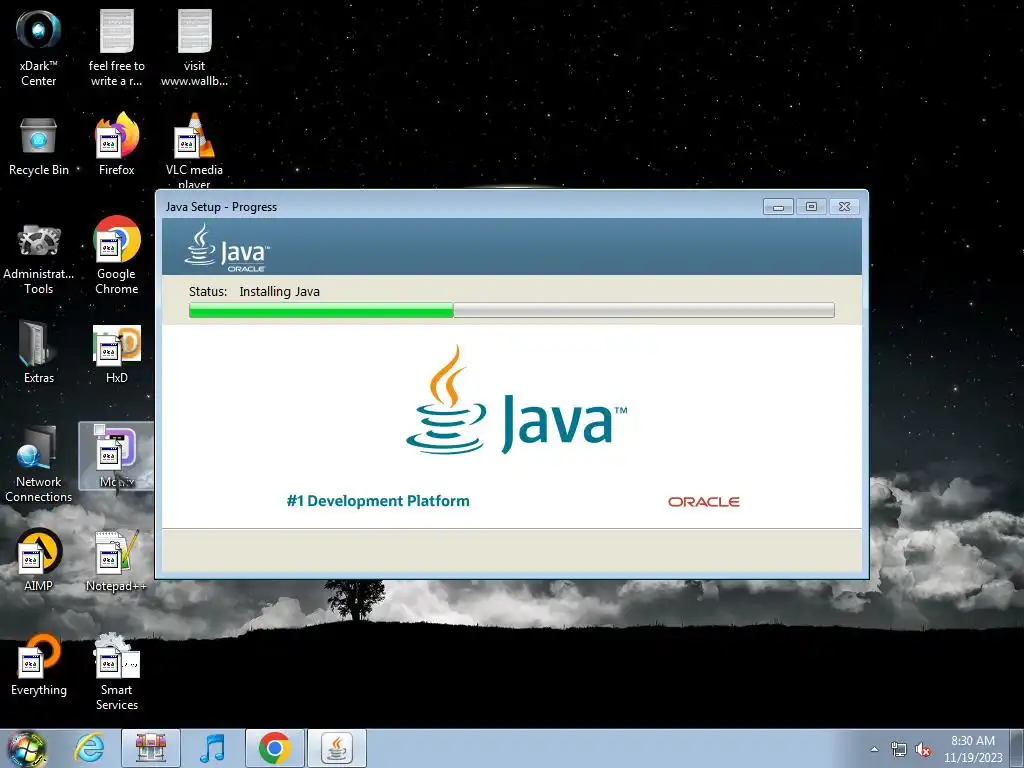Open the xDark Center desktop icon

(39, 47)
